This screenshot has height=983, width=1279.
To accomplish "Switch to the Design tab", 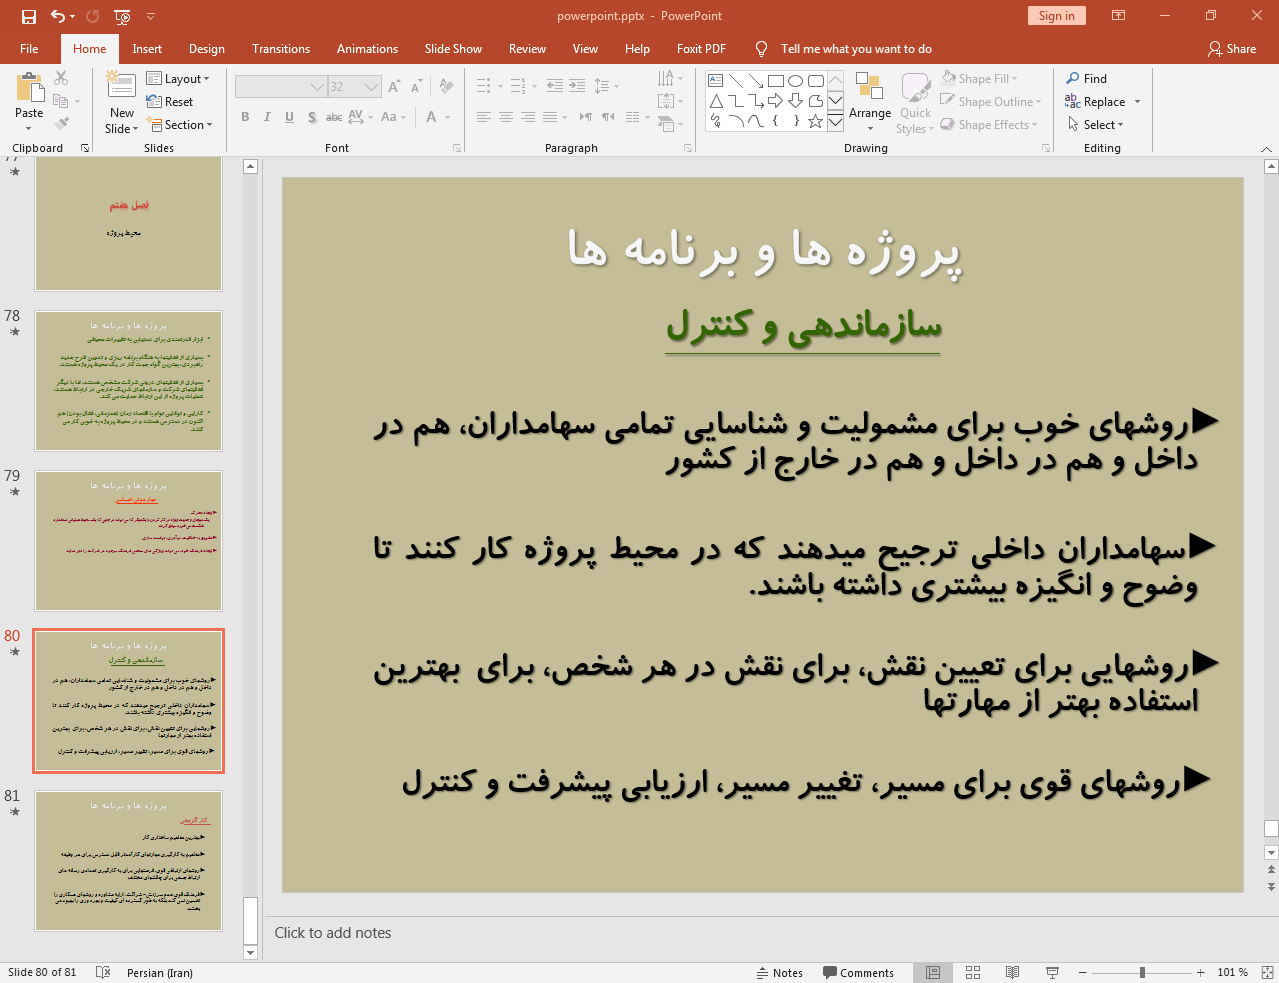I will (x=206, y=48).
